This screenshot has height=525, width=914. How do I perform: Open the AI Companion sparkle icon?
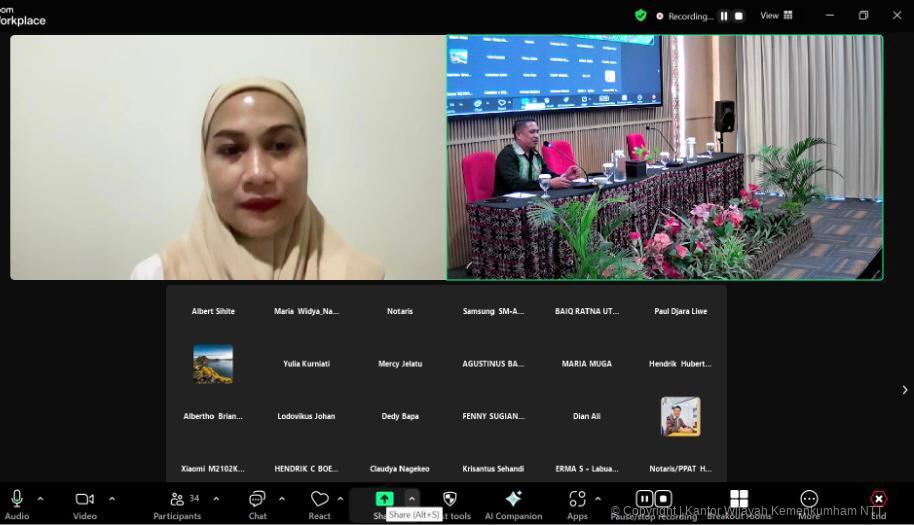coord(513,499)
